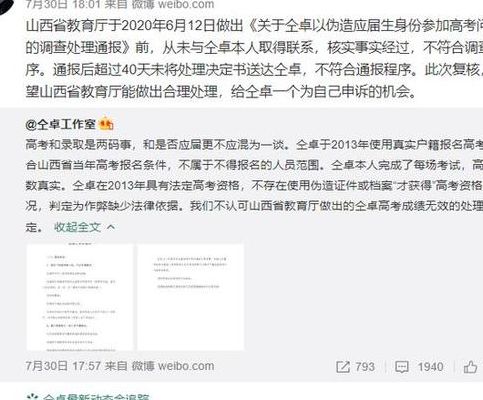
Task: Click the 收起全文 link text
Action: click(77, 227)
